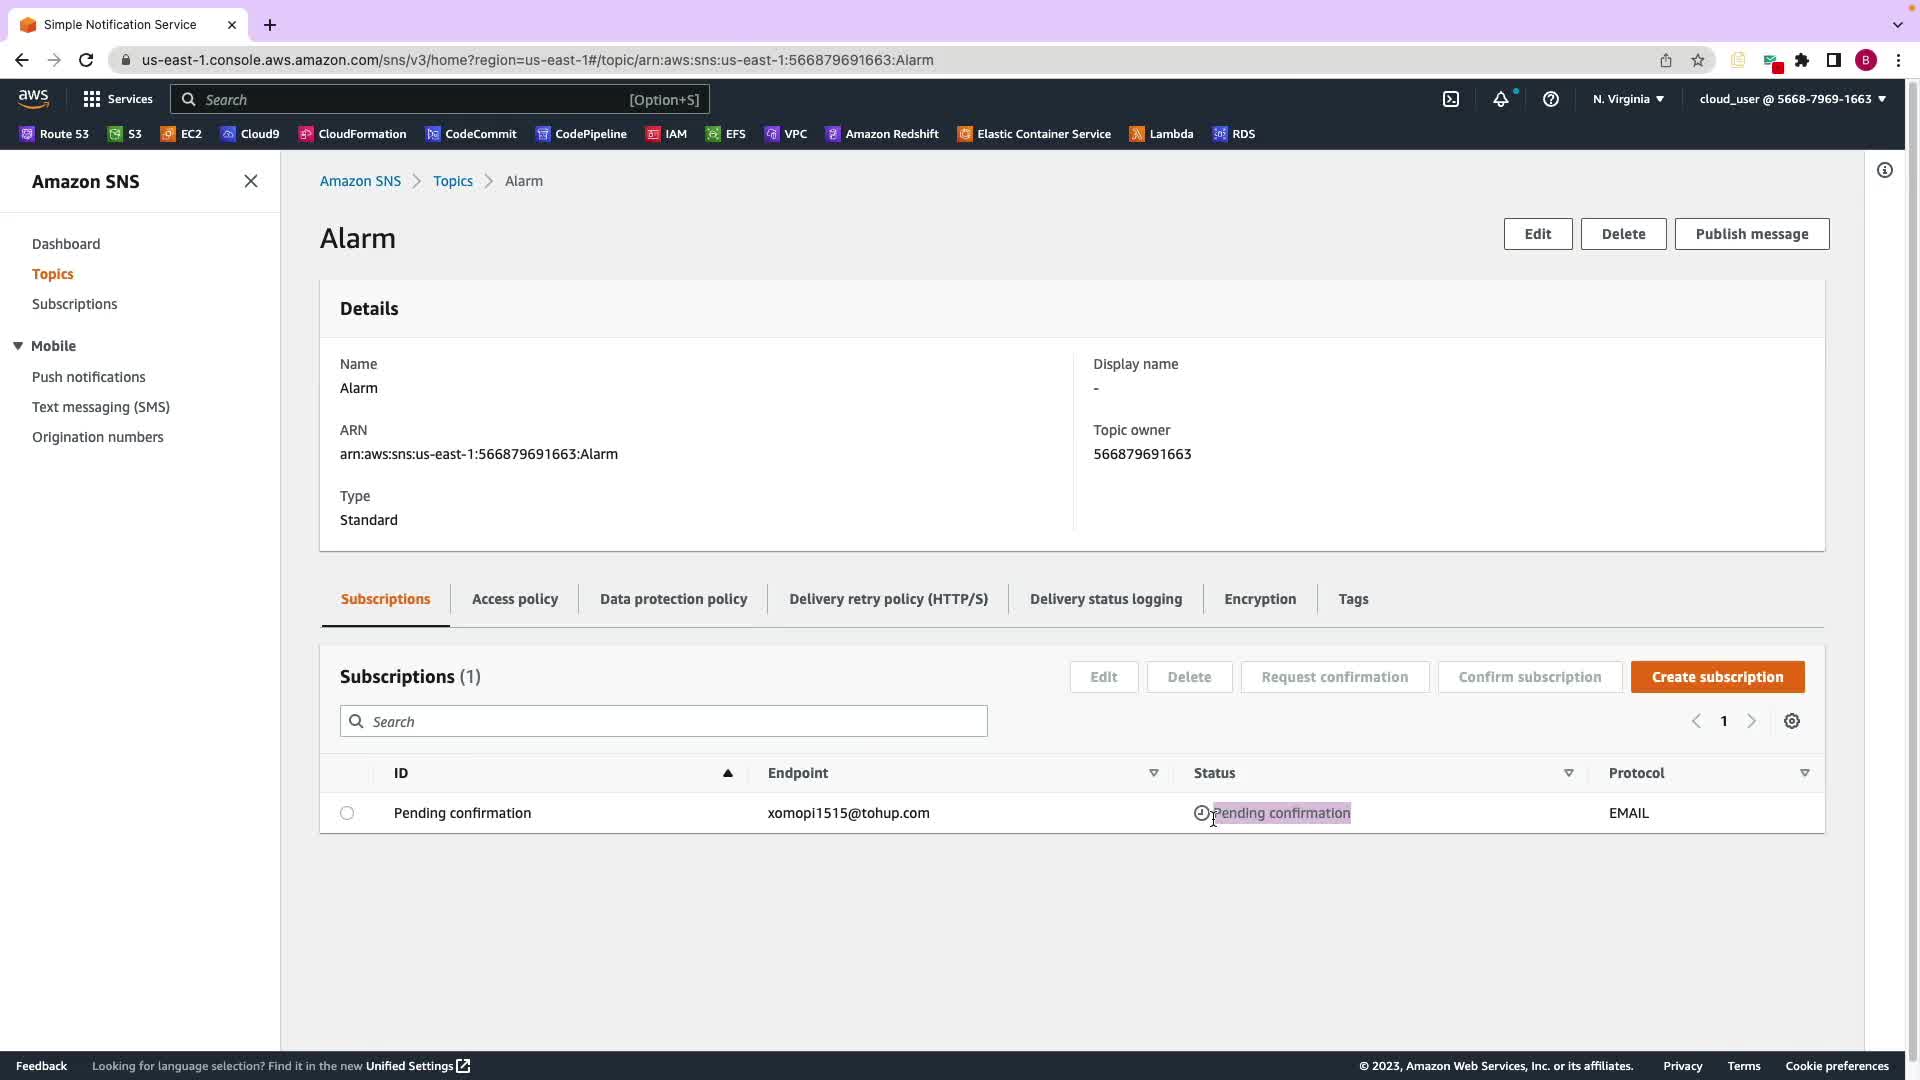Open the CloudShell terminal icon
This screenshot has width=1920, height=1080.
coord(1451,99)
